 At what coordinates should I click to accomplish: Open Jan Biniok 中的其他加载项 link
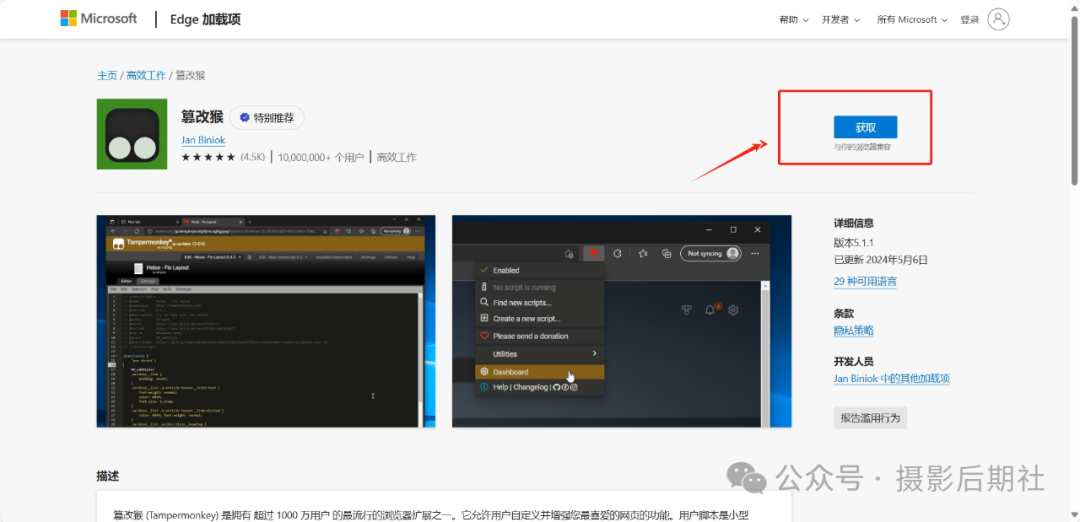892,379
